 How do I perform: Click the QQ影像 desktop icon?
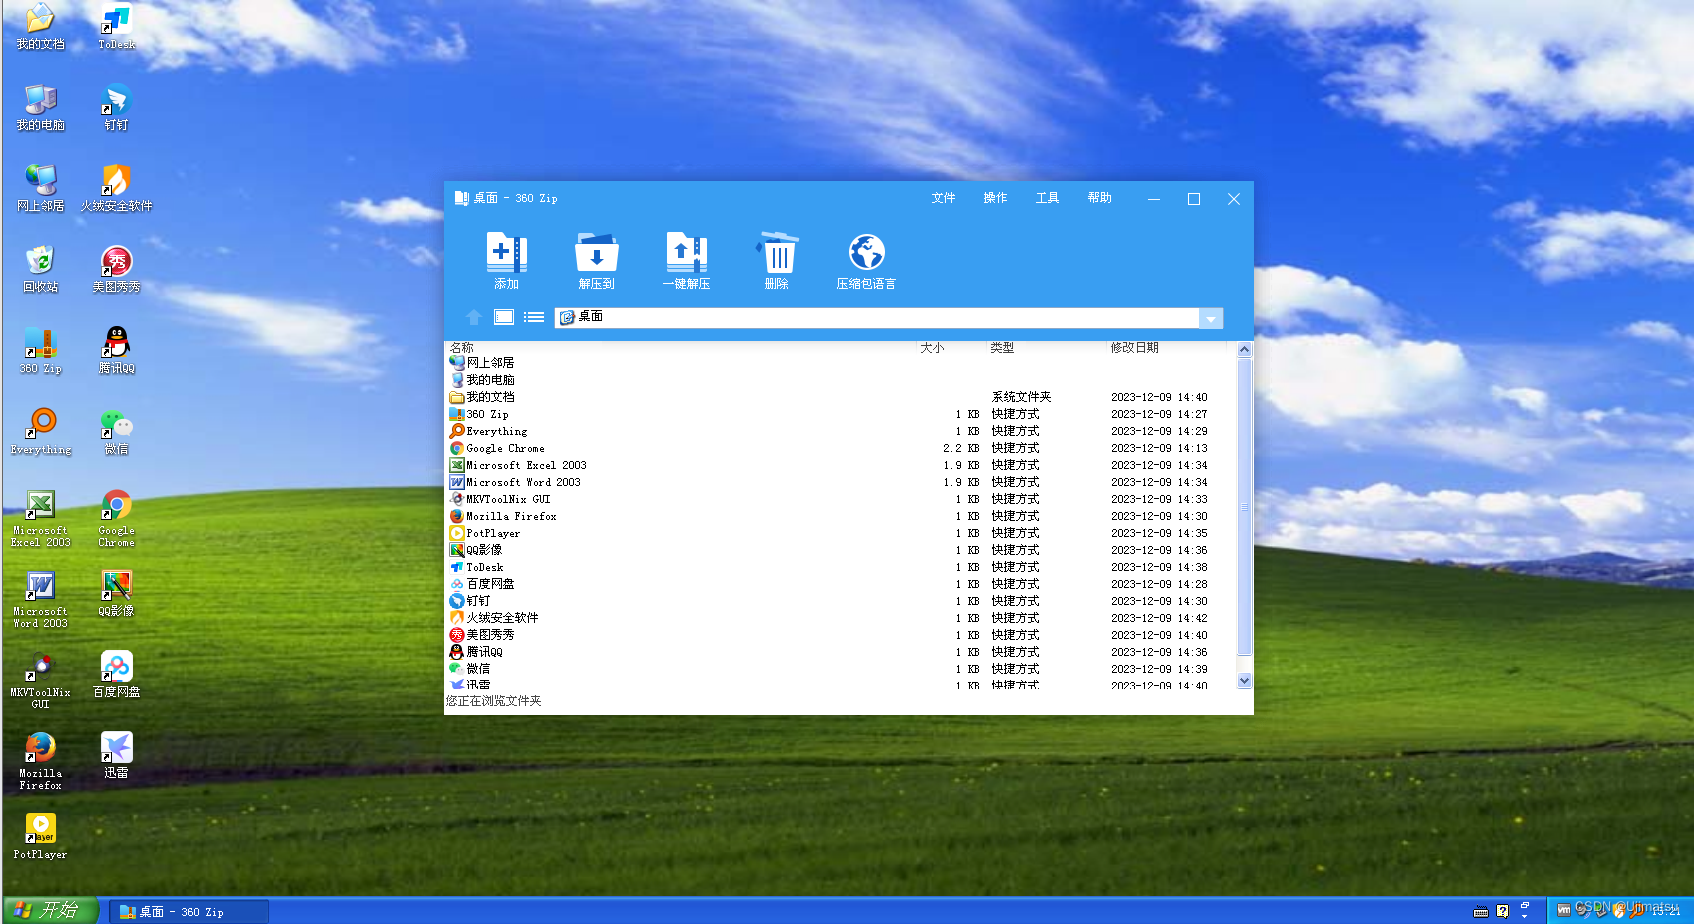click(117, 594)
